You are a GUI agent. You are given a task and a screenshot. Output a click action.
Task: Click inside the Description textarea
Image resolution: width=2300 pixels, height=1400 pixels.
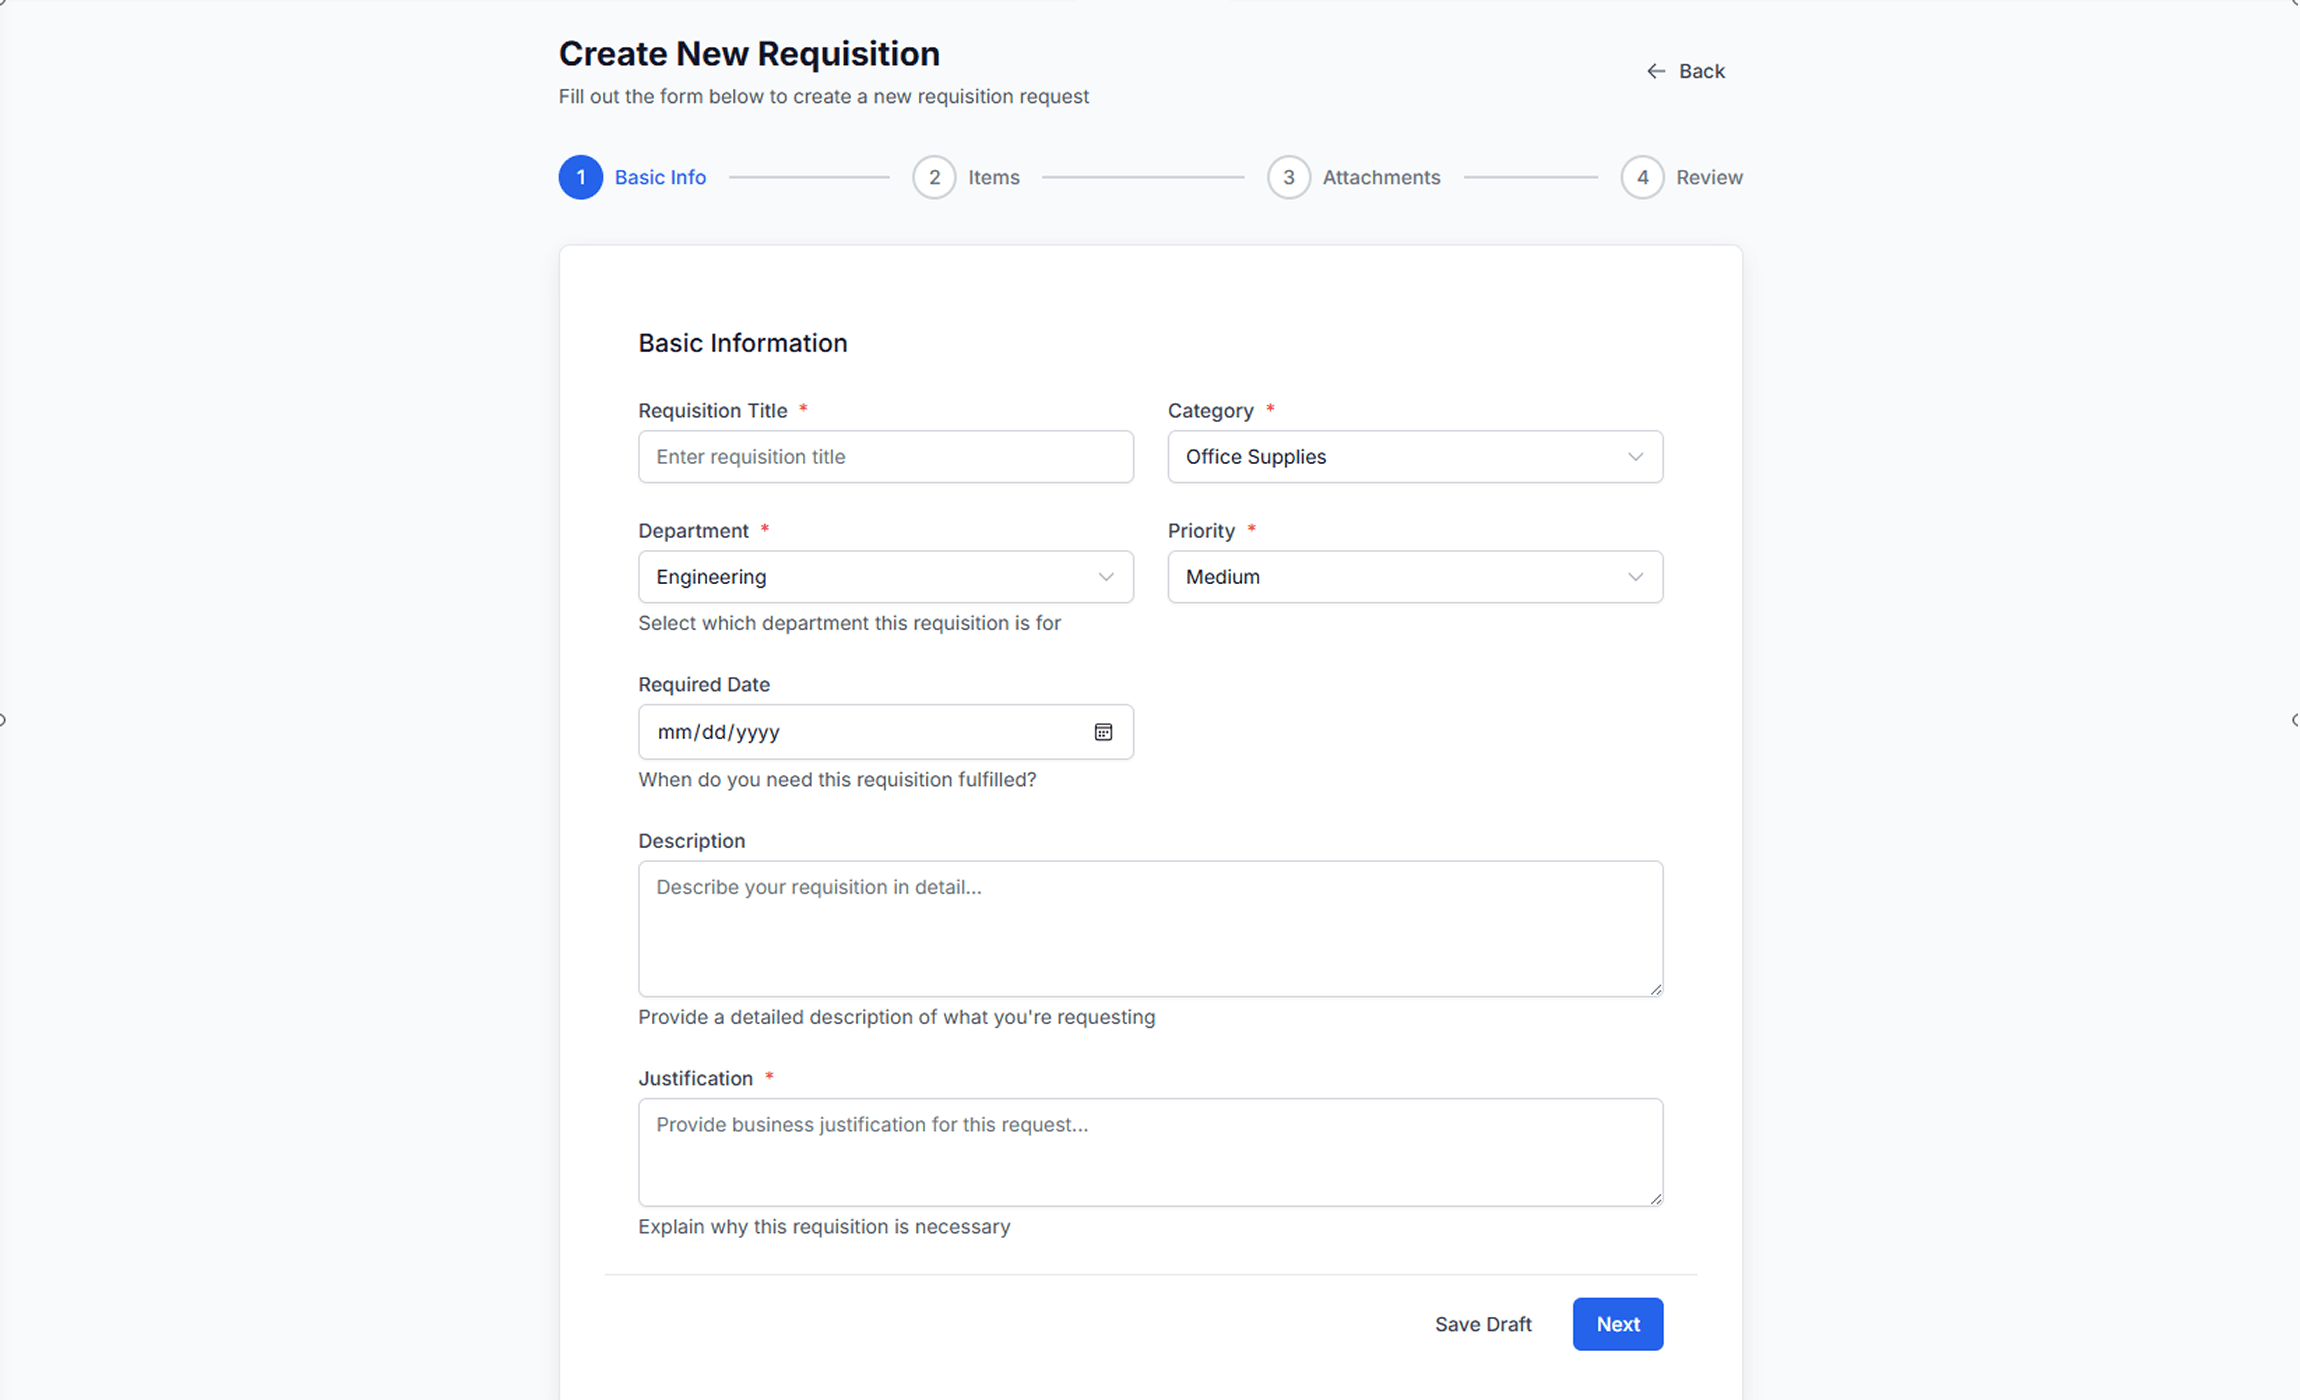point(1148,928)
